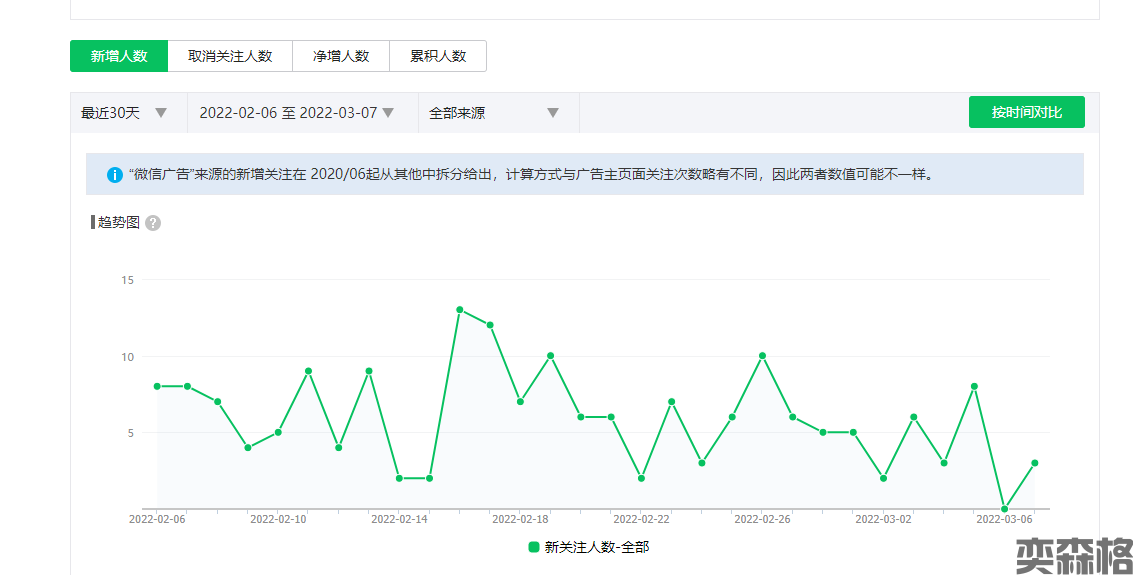The image size is (1133, 575).
Task: Toggle the 新关注人数-全部 legend marker
Action: (x=534, y=547)
